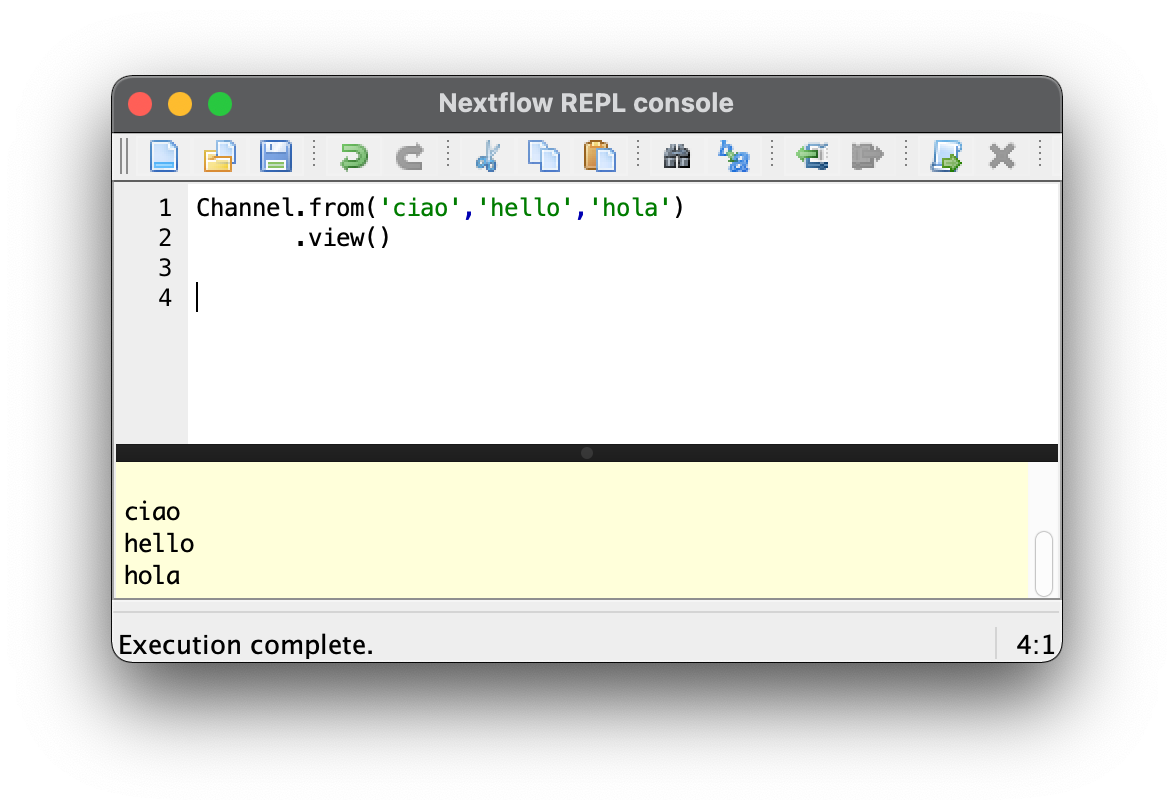Image resolution: width=1174 pixels, height=810 pixels.
Task: Open the Find and Replace tool
Action: (x=733, y=156)
